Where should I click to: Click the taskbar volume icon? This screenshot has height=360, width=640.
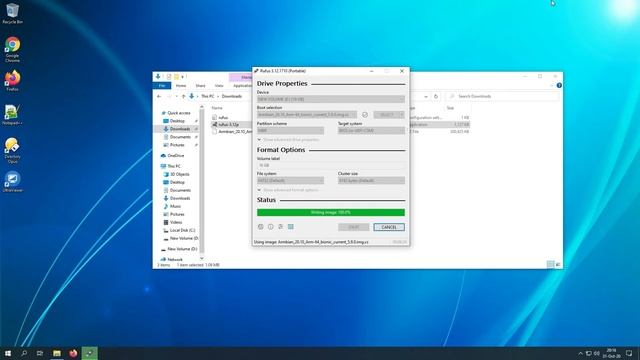597,353
